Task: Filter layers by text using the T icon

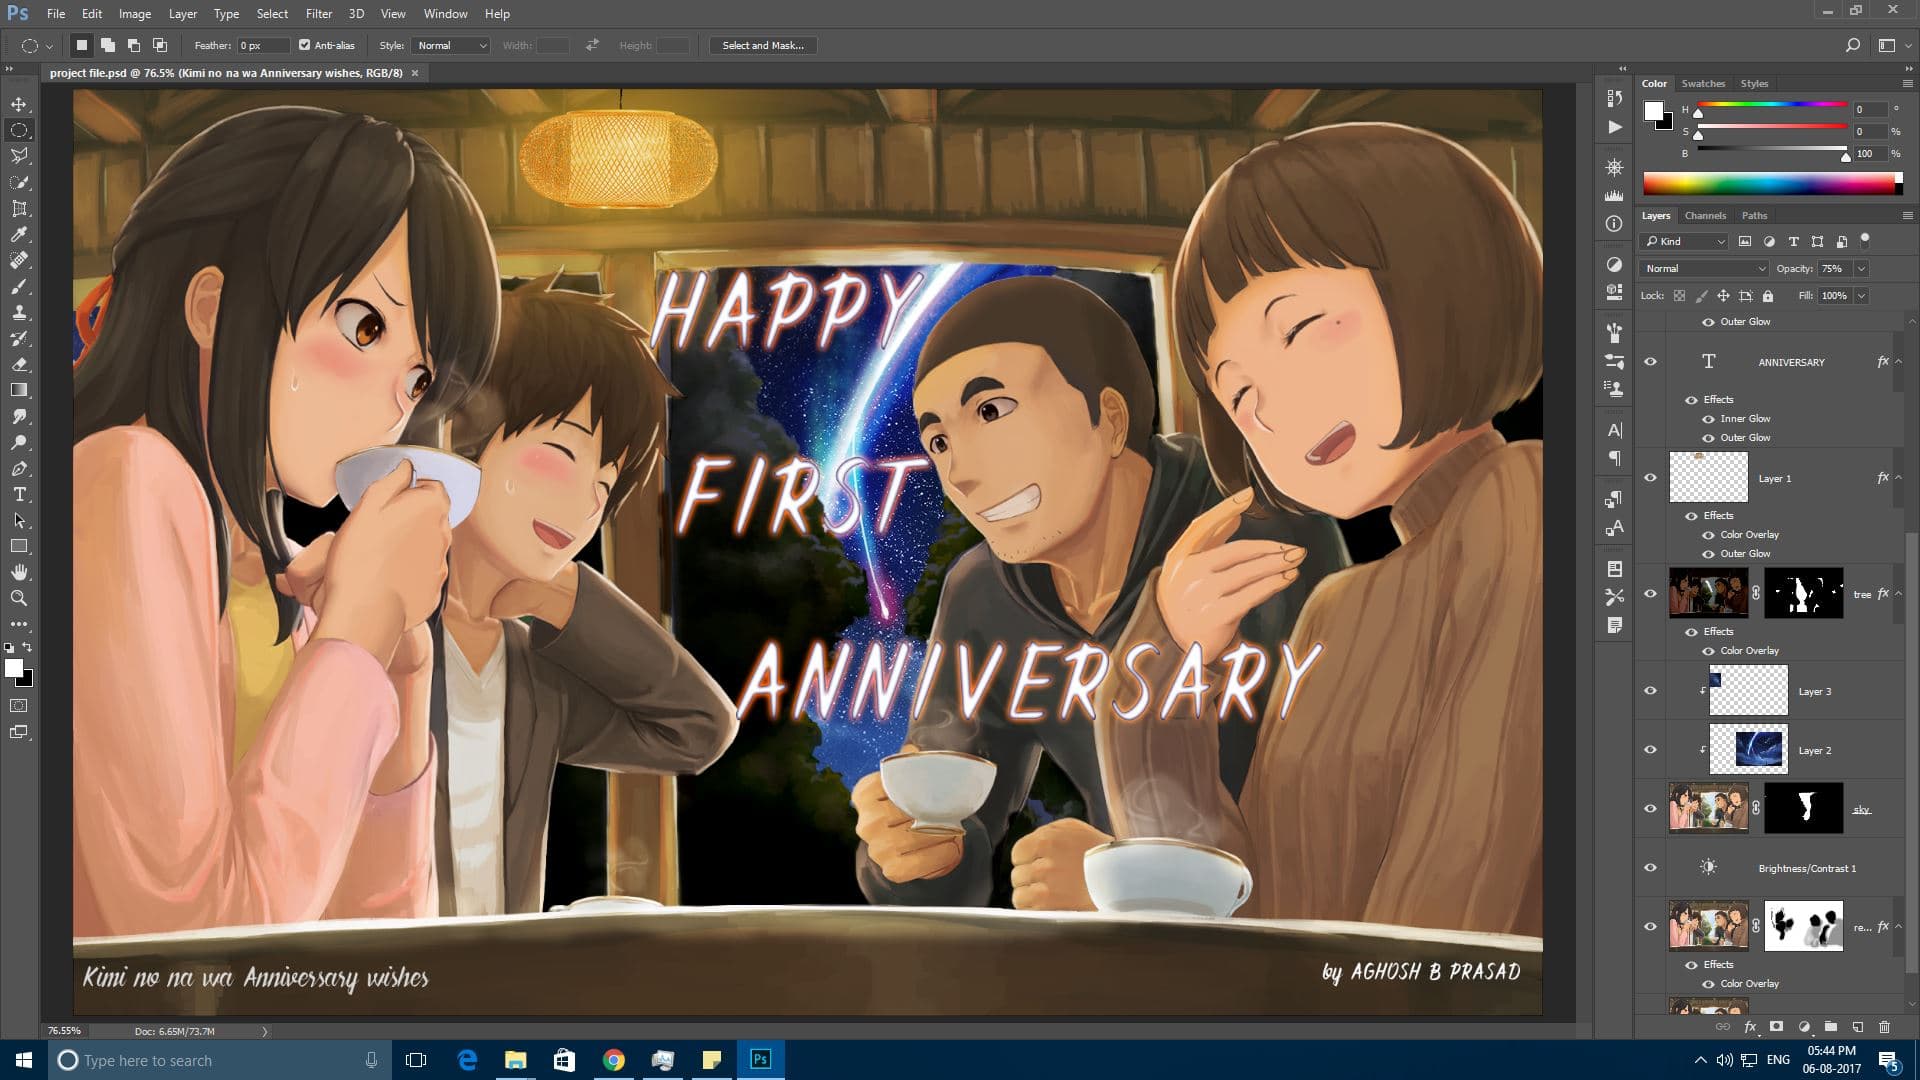Action: (1793, 241)
